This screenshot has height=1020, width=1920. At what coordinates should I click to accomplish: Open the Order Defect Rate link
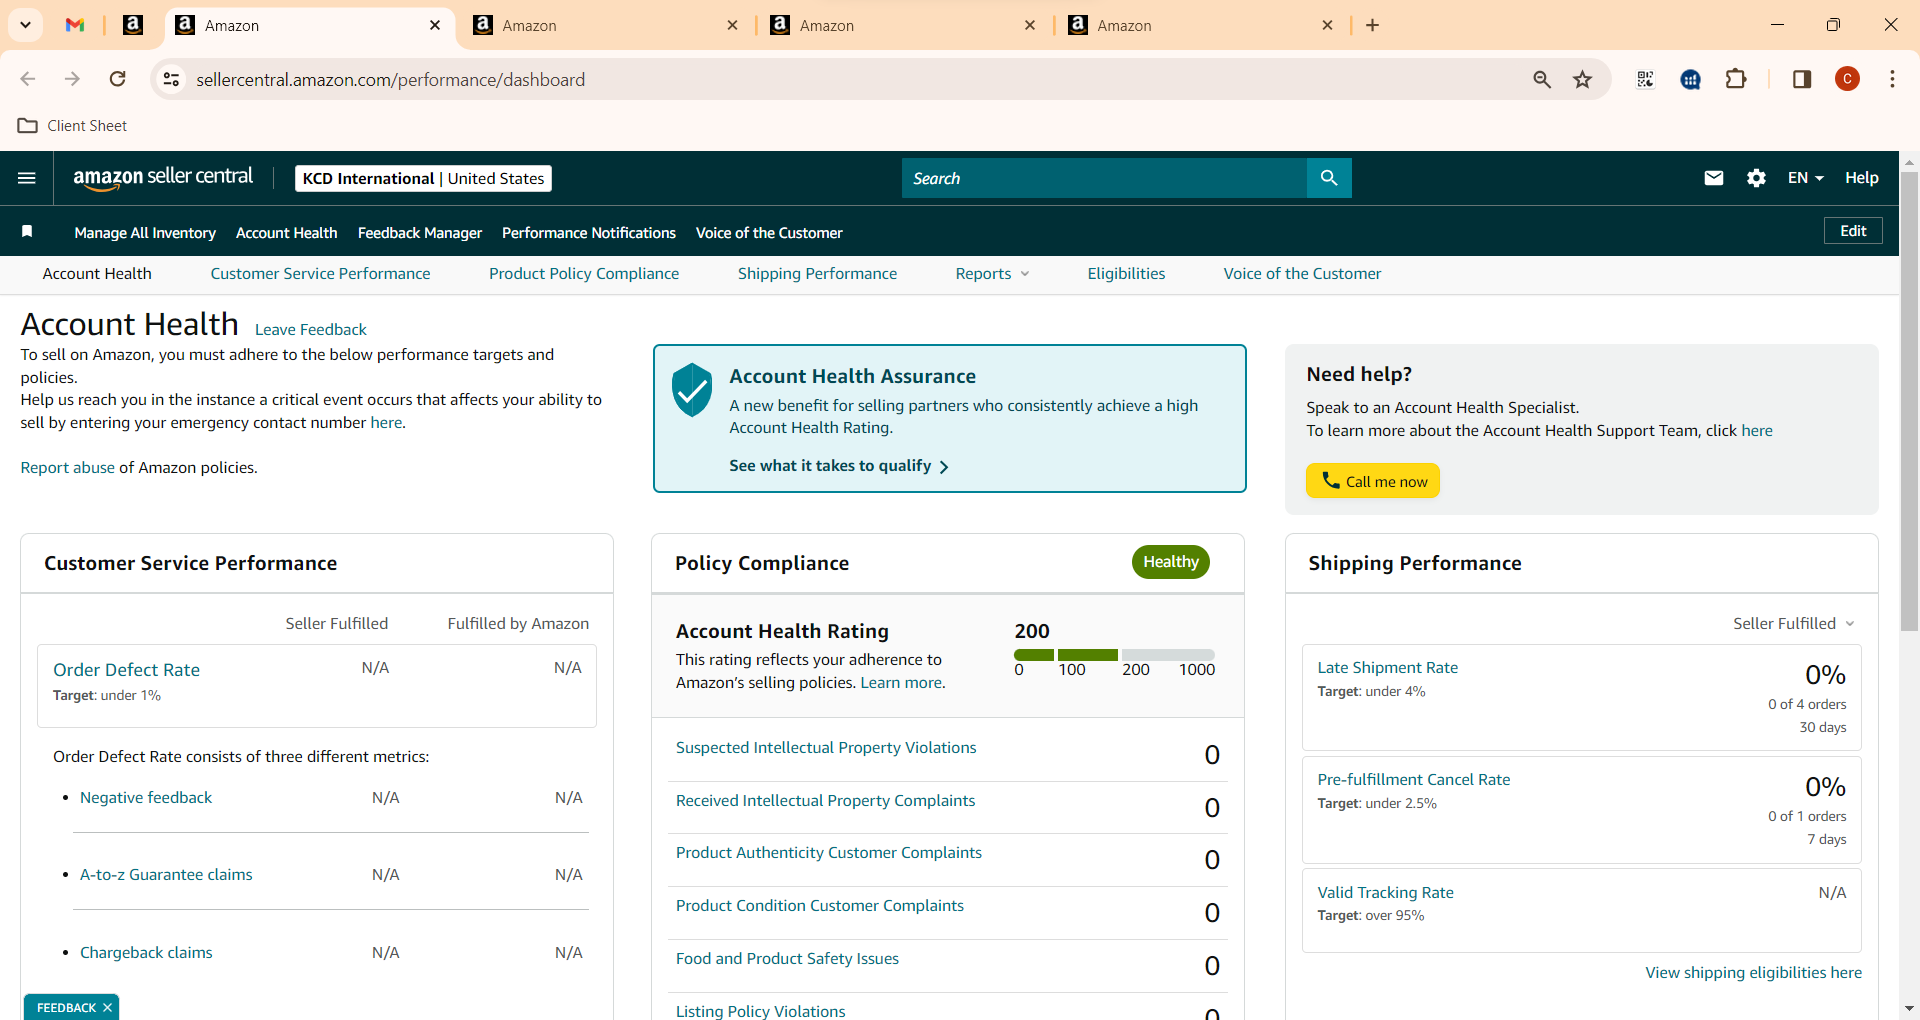(126, 669)
